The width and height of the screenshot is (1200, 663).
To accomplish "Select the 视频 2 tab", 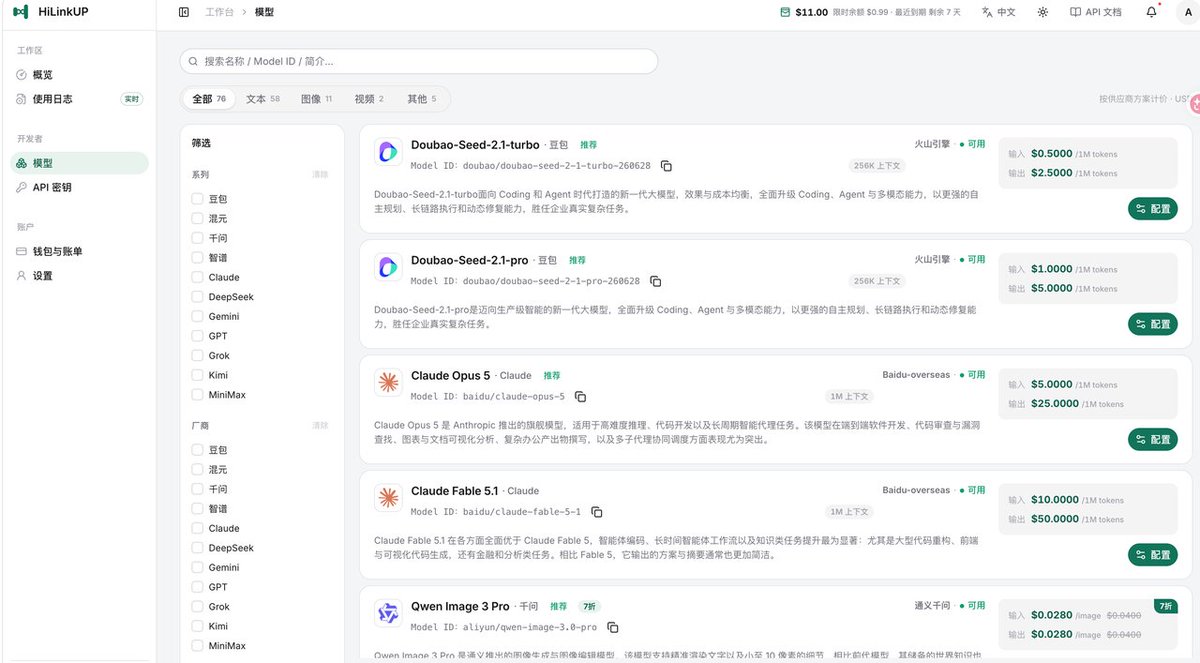I will pos(369,99).
